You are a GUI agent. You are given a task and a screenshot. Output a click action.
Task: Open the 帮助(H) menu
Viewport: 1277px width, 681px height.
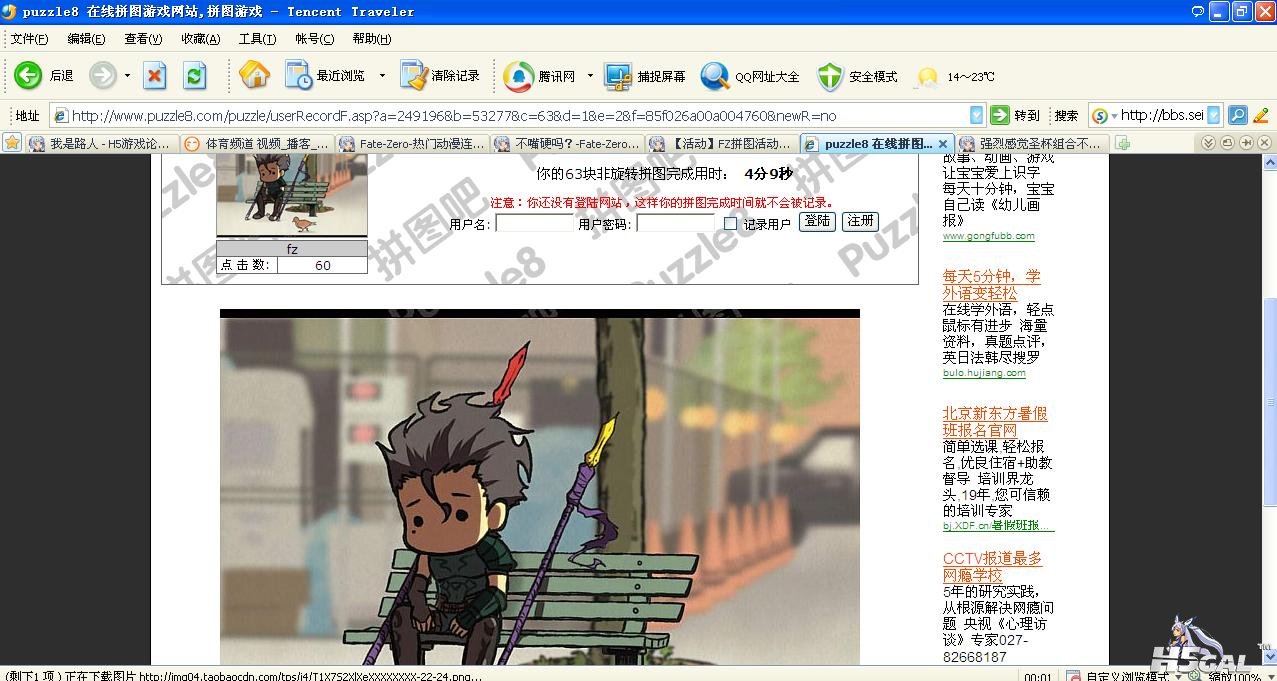(x=371, y=39)
